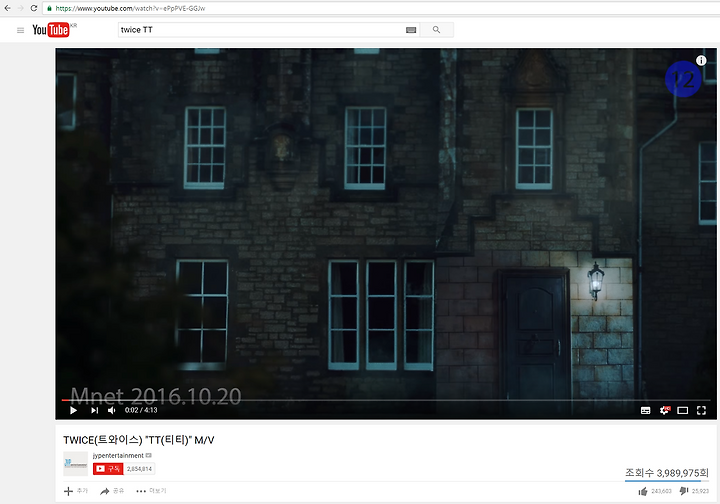The height and width of the screenshot is (504, 720).
Task: Open the jypentertainment channel avatar
Action: pyautogui.click(x=75, y=464)
